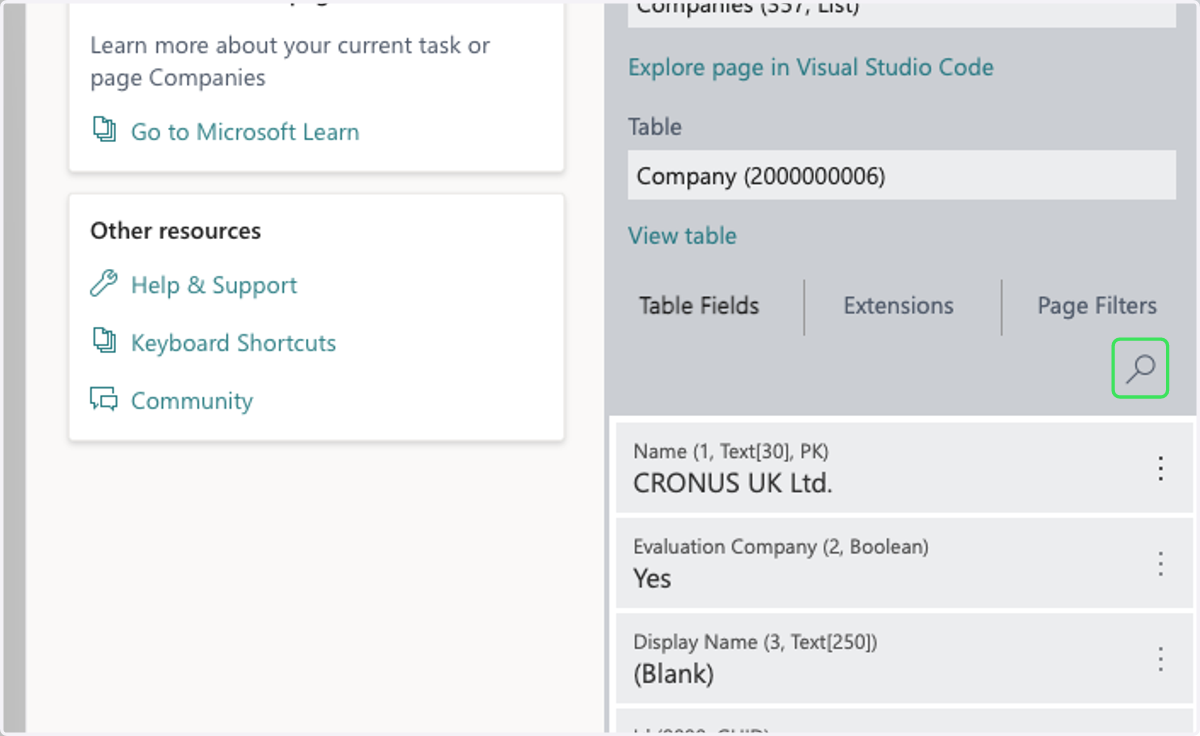This screenshot has width=1200, height=736.
Task: Open the three-dot menu for Display Name
Action: pyautogui.click(x=1160, y=658)
